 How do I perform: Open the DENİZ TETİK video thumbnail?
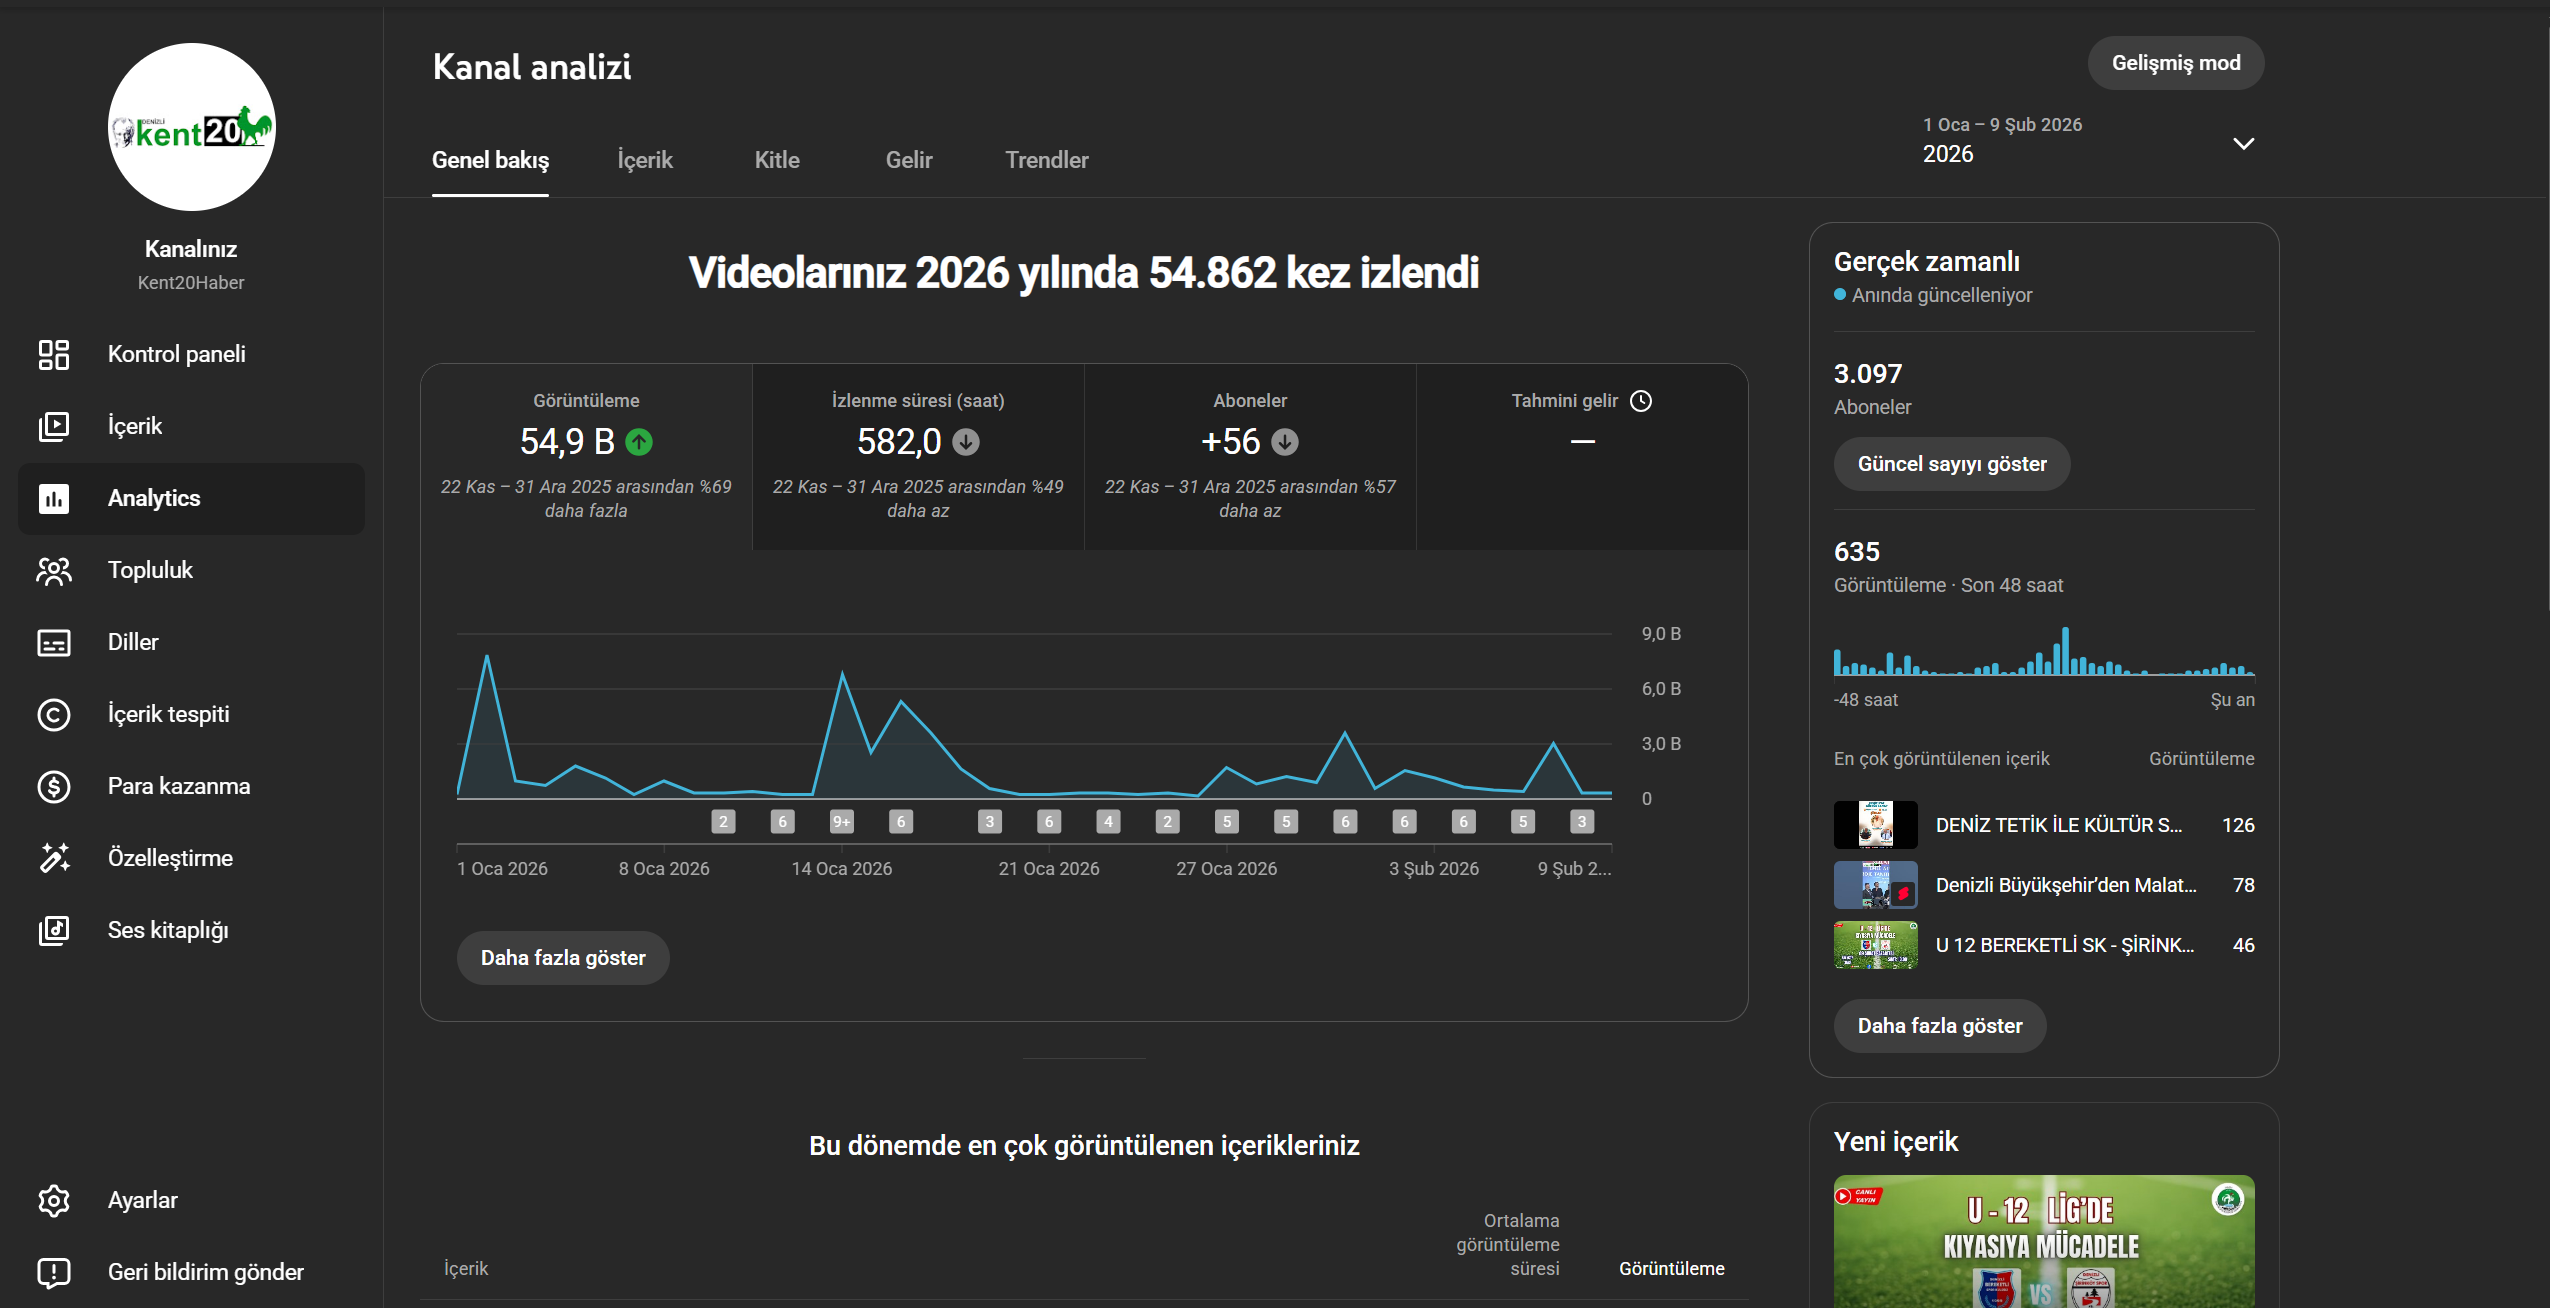tap(1875, 825)
